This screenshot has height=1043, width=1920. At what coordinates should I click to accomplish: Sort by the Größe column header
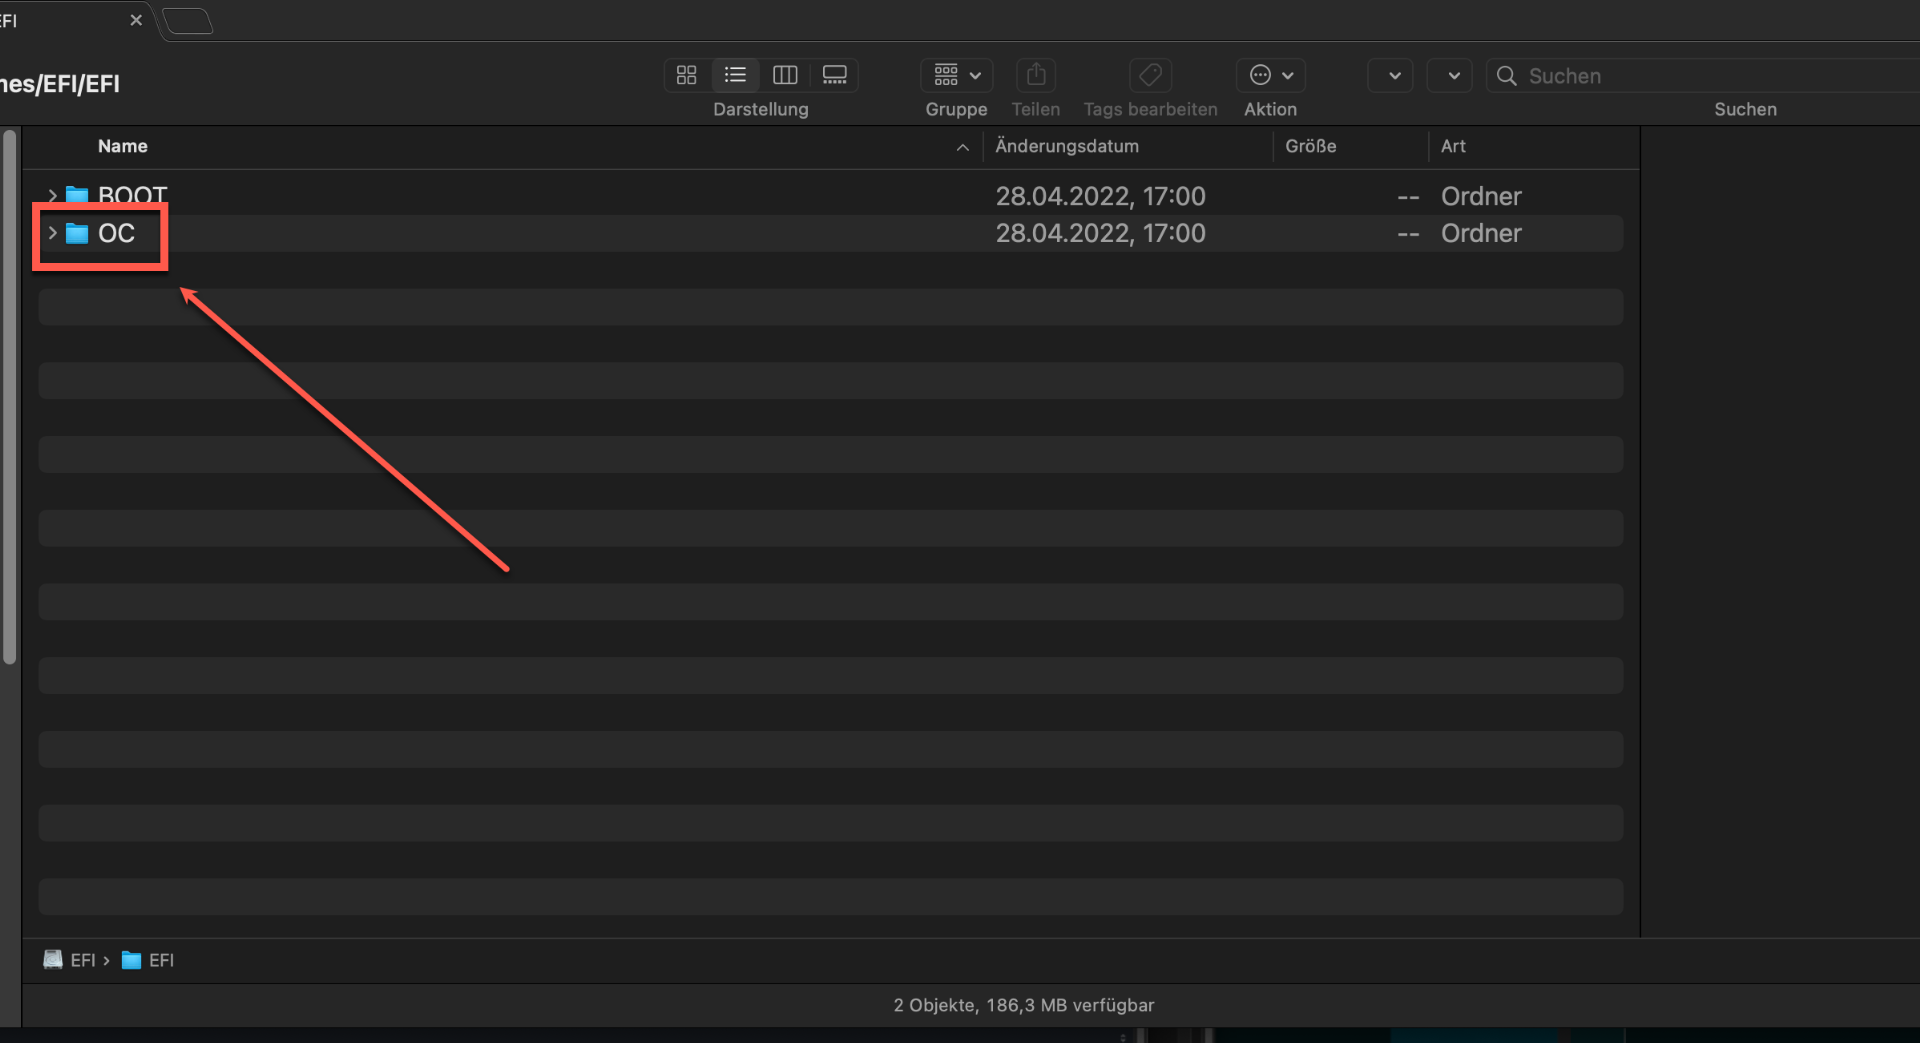[x=1311, y=146]
